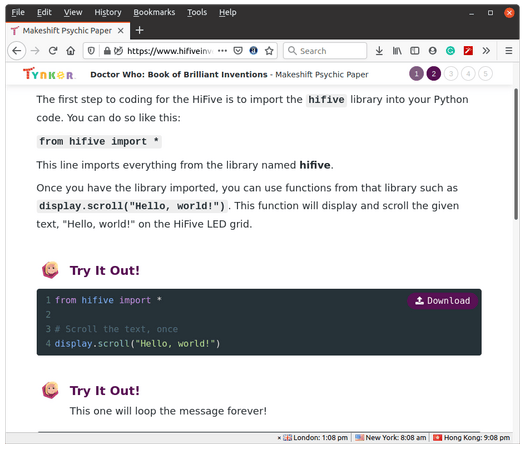Open the History menu
Image resolution: width=525 pixels, height=449 pixels.
click(x=108, y=12)
